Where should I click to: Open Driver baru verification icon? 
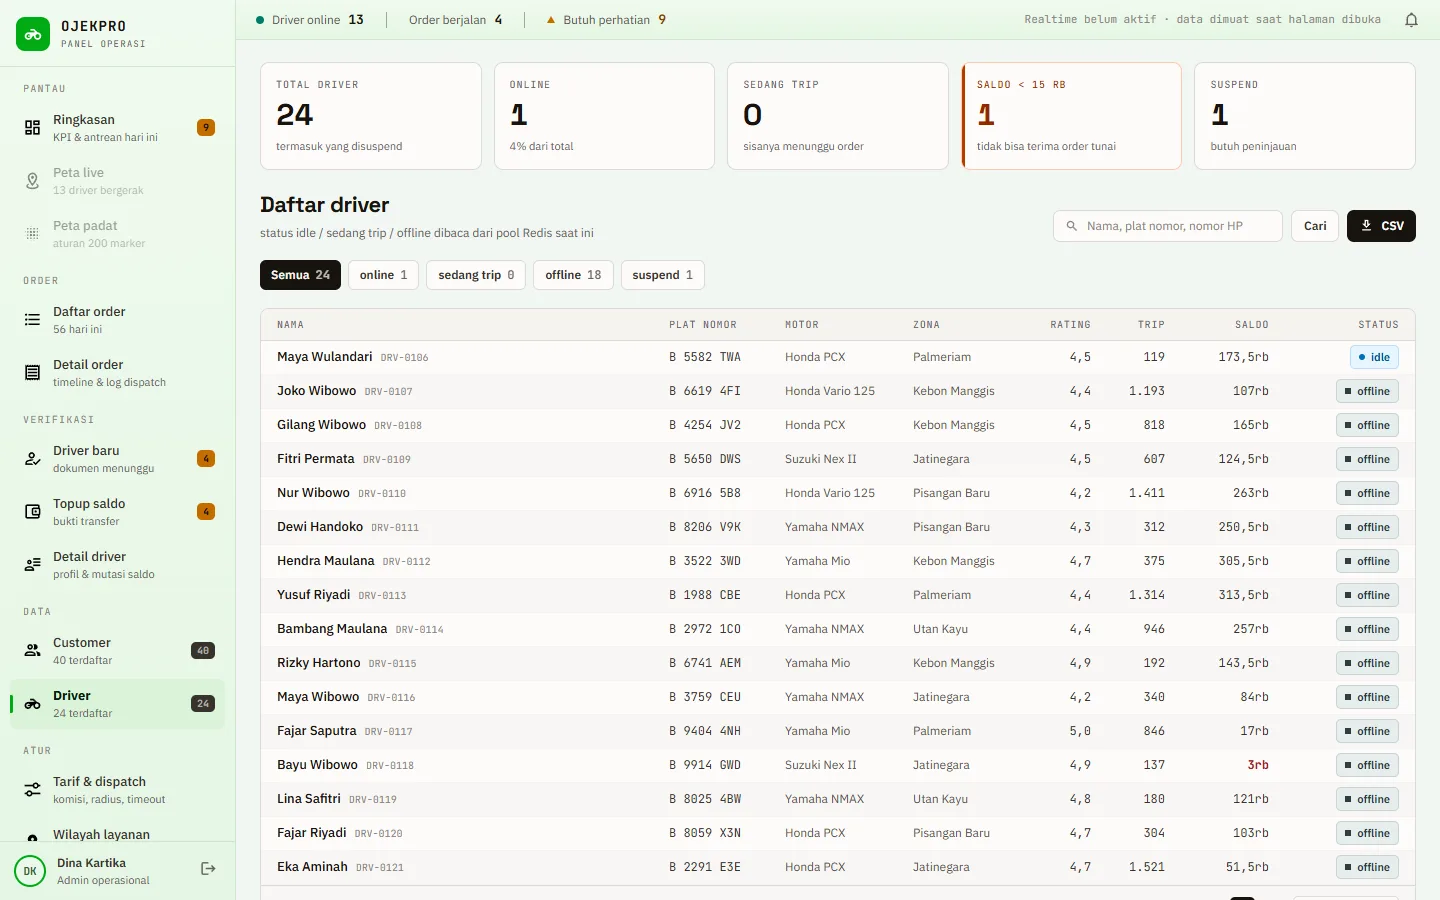point(33,459)
